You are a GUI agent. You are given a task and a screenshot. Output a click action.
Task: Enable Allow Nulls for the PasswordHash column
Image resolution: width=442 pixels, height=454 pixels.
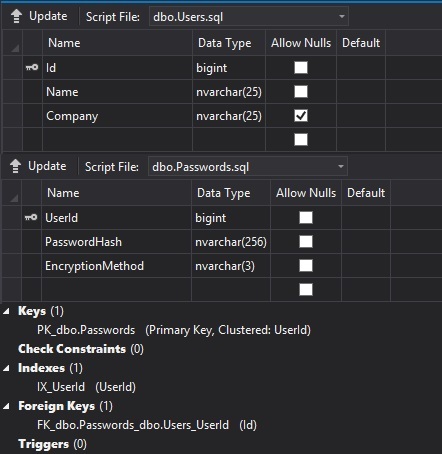(306, 241)
